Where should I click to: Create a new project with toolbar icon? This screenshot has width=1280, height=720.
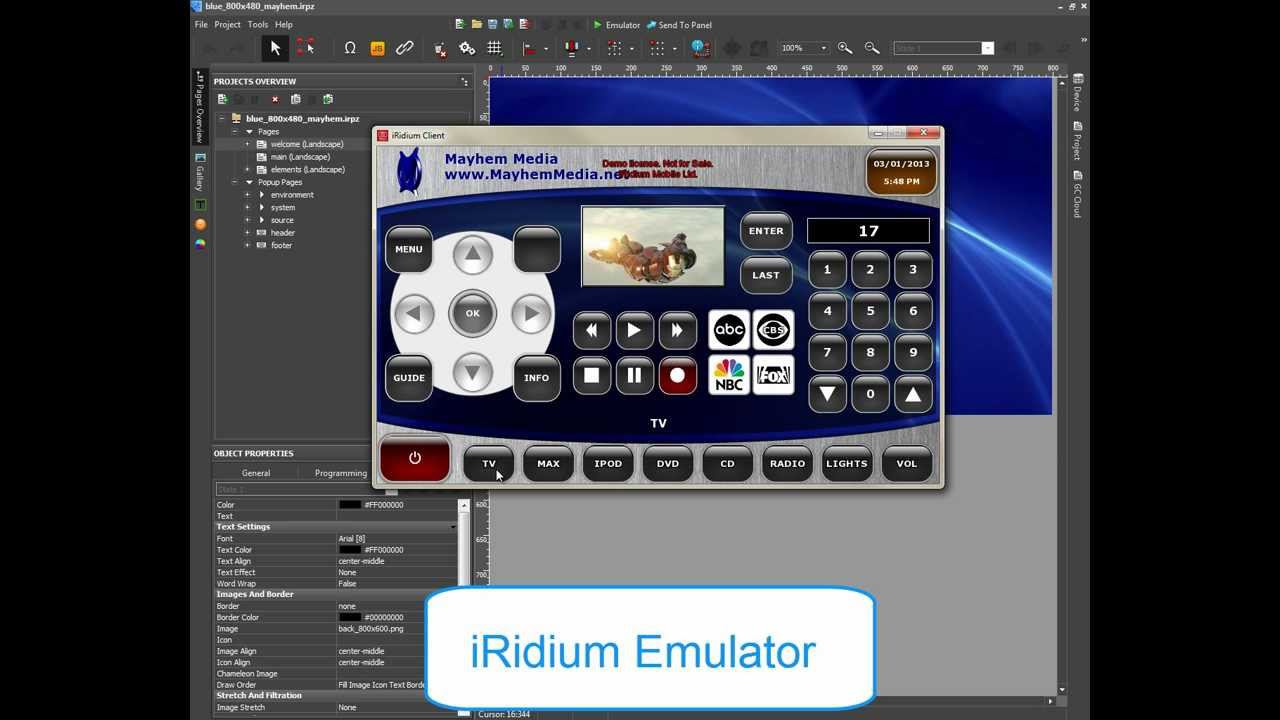tap(460, 24)
